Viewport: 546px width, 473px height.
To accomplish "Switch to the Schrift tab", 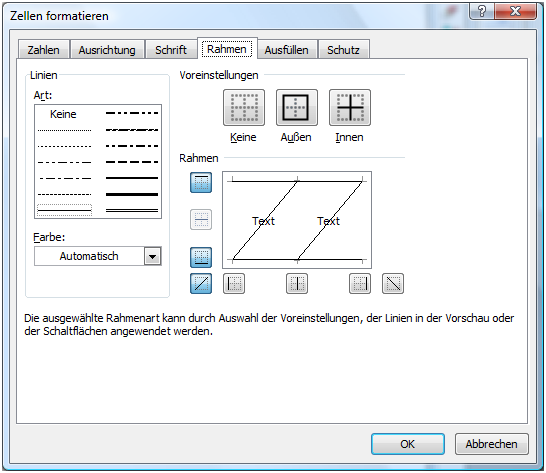I will click(171, 50).
